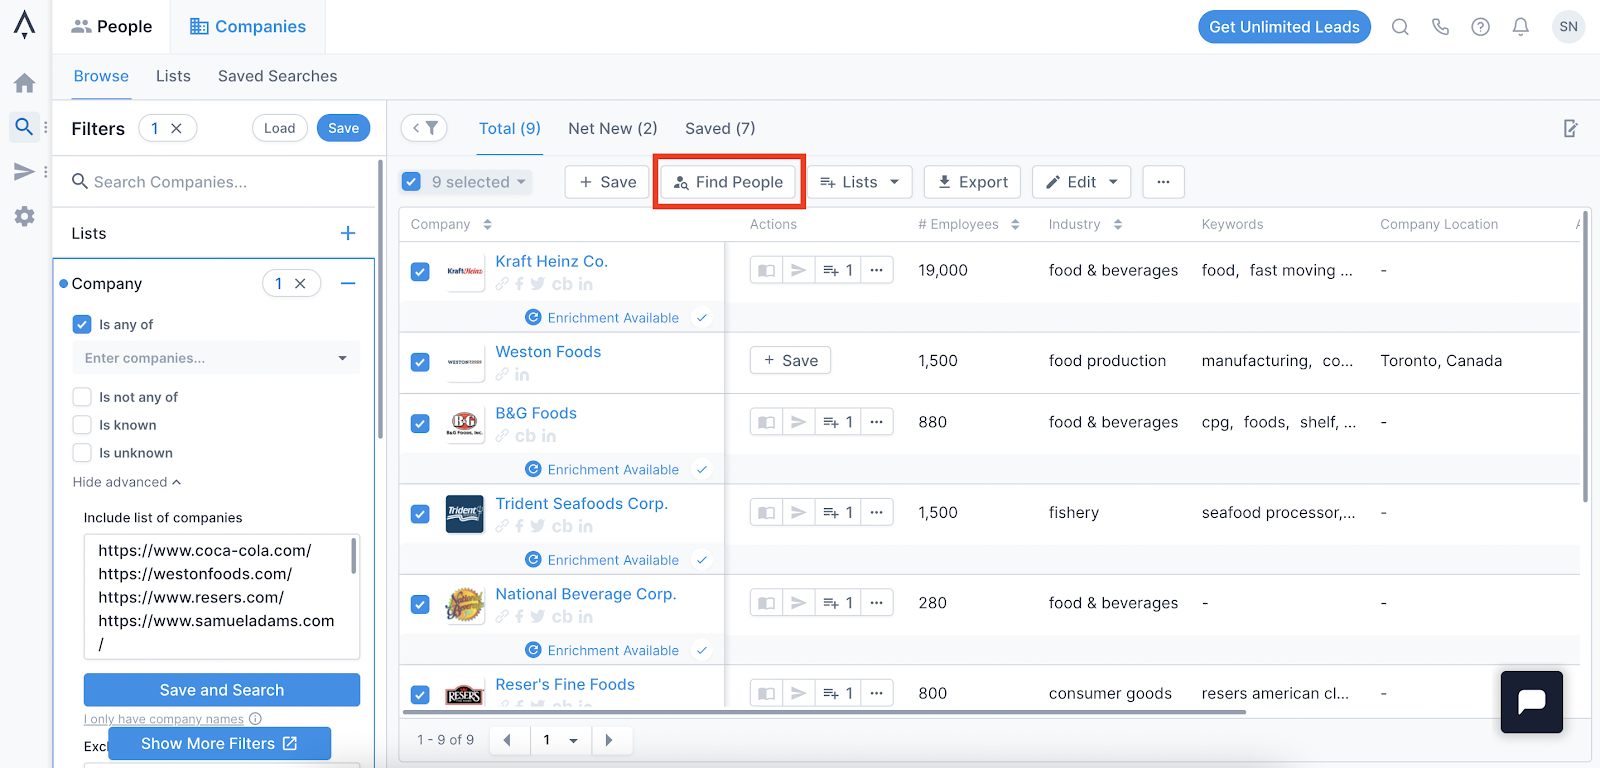Add a new list with plus icon

tap(348, 233)
